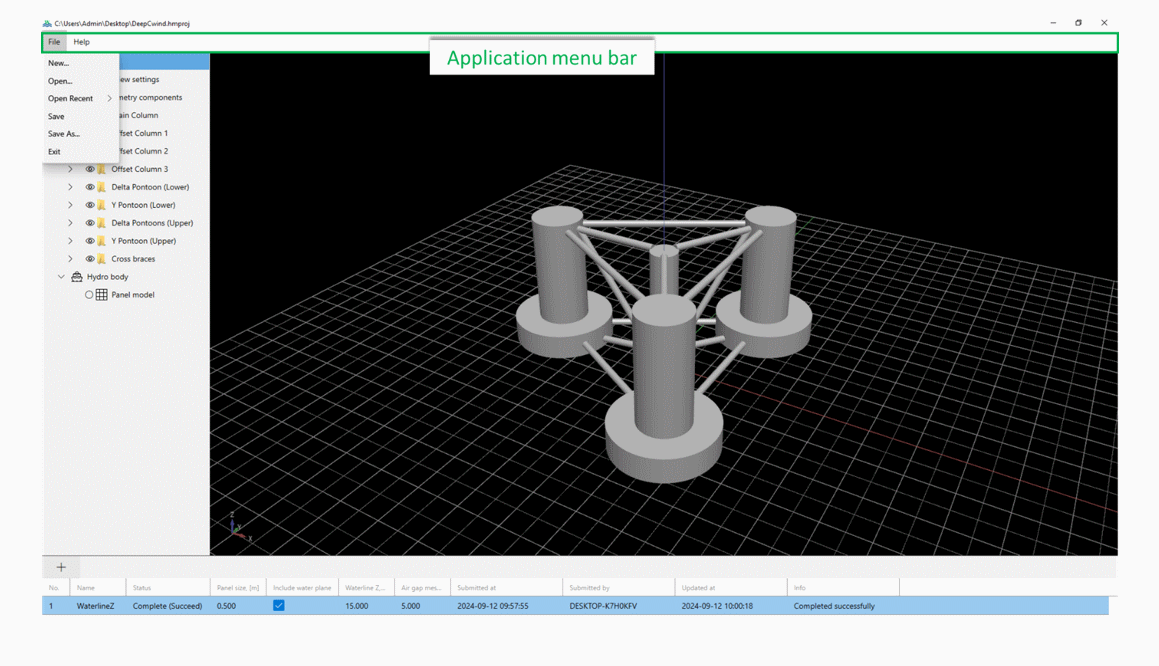
Task: Click the 3D platform model in viewport
Action: [664, 344]
